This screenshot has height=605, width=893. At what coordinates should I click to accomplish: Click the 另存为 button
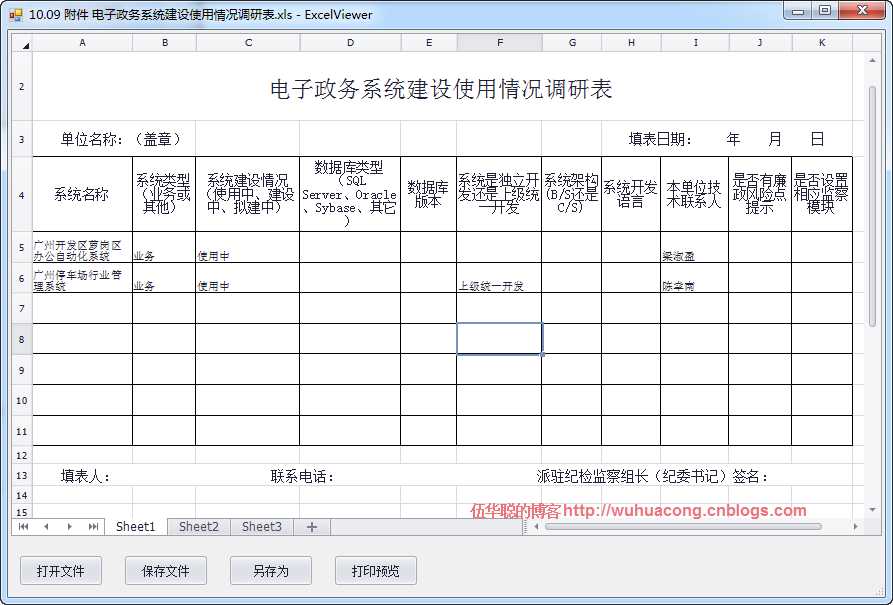[x=271, y=571]
